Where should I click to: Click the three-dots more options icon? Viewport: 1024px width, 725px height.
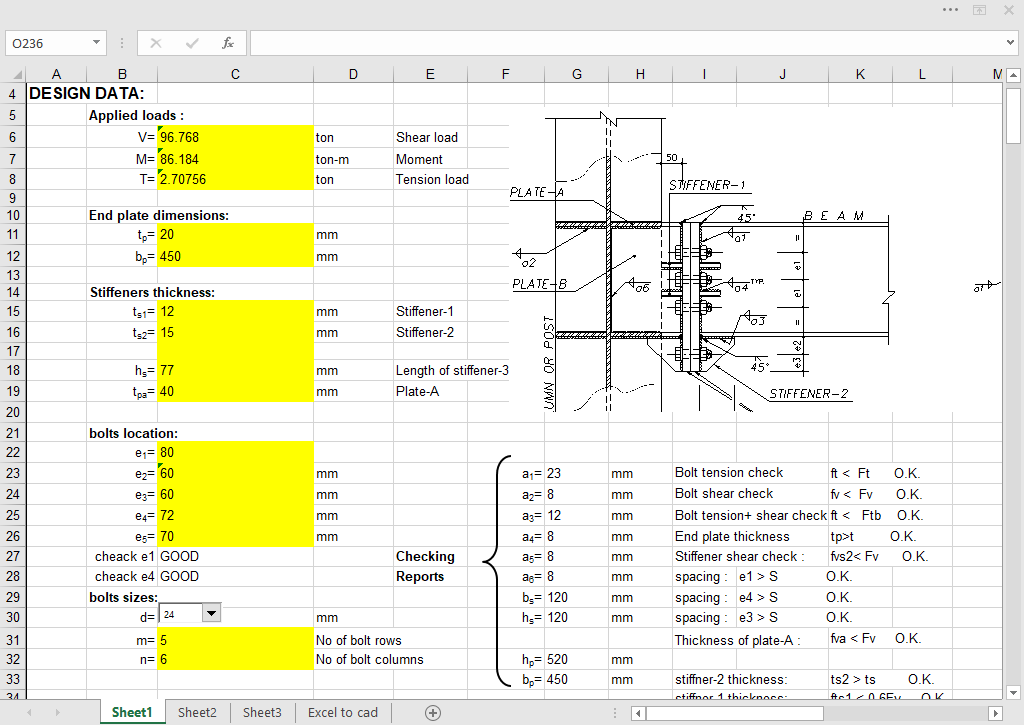pyautogui.click(x=950, y=10)
